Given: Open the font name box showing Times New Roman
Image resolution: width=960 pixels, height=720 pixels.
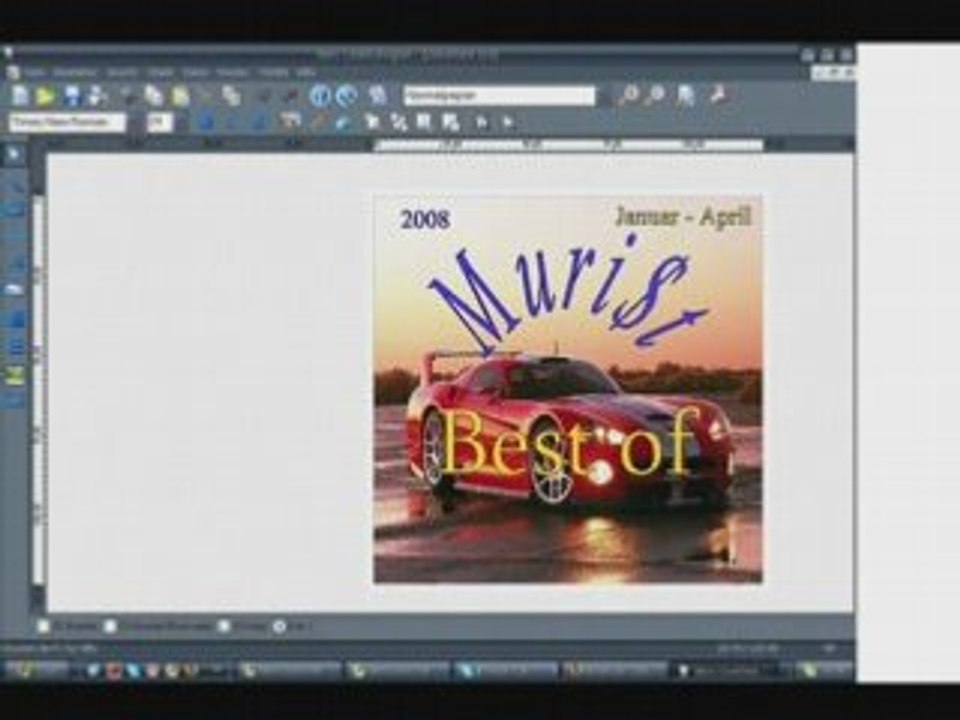Looking at the screenshot, I should point(67,122).
